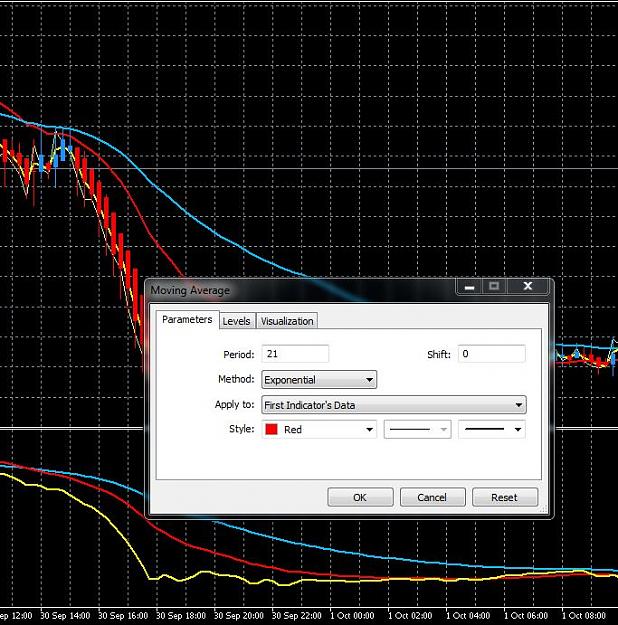Open the Visualization tab

click(287, 321)
